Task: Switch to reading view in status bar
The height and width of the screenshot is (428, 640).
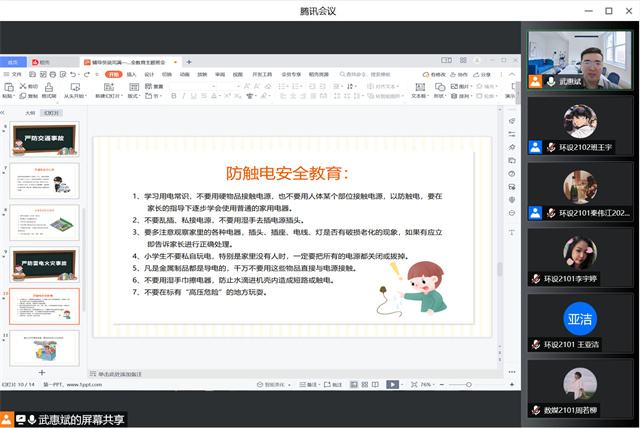Action: (x=375, y=384)
